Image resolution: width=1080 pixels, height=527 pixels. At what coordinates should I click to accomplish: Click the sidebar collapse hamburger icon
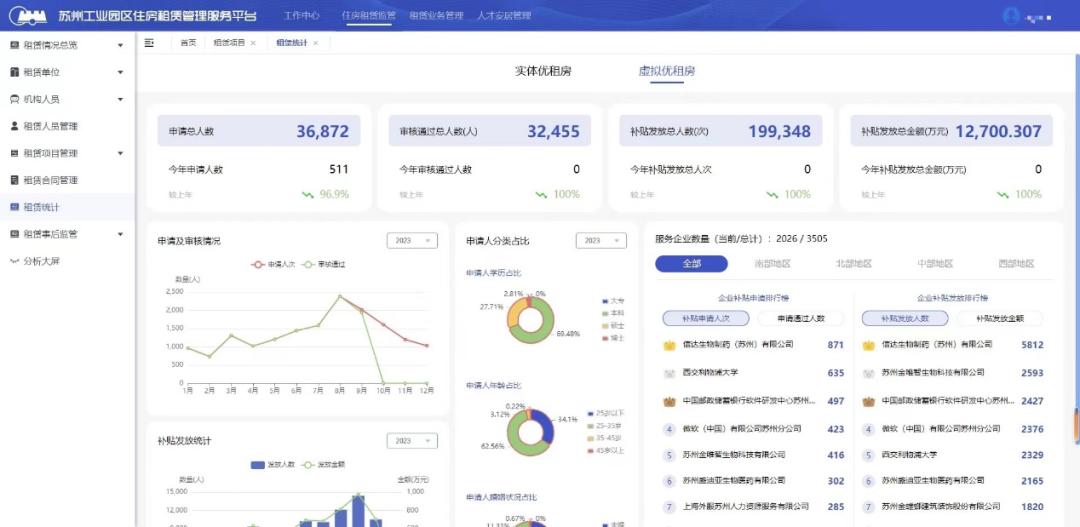(x=149, y=43)
